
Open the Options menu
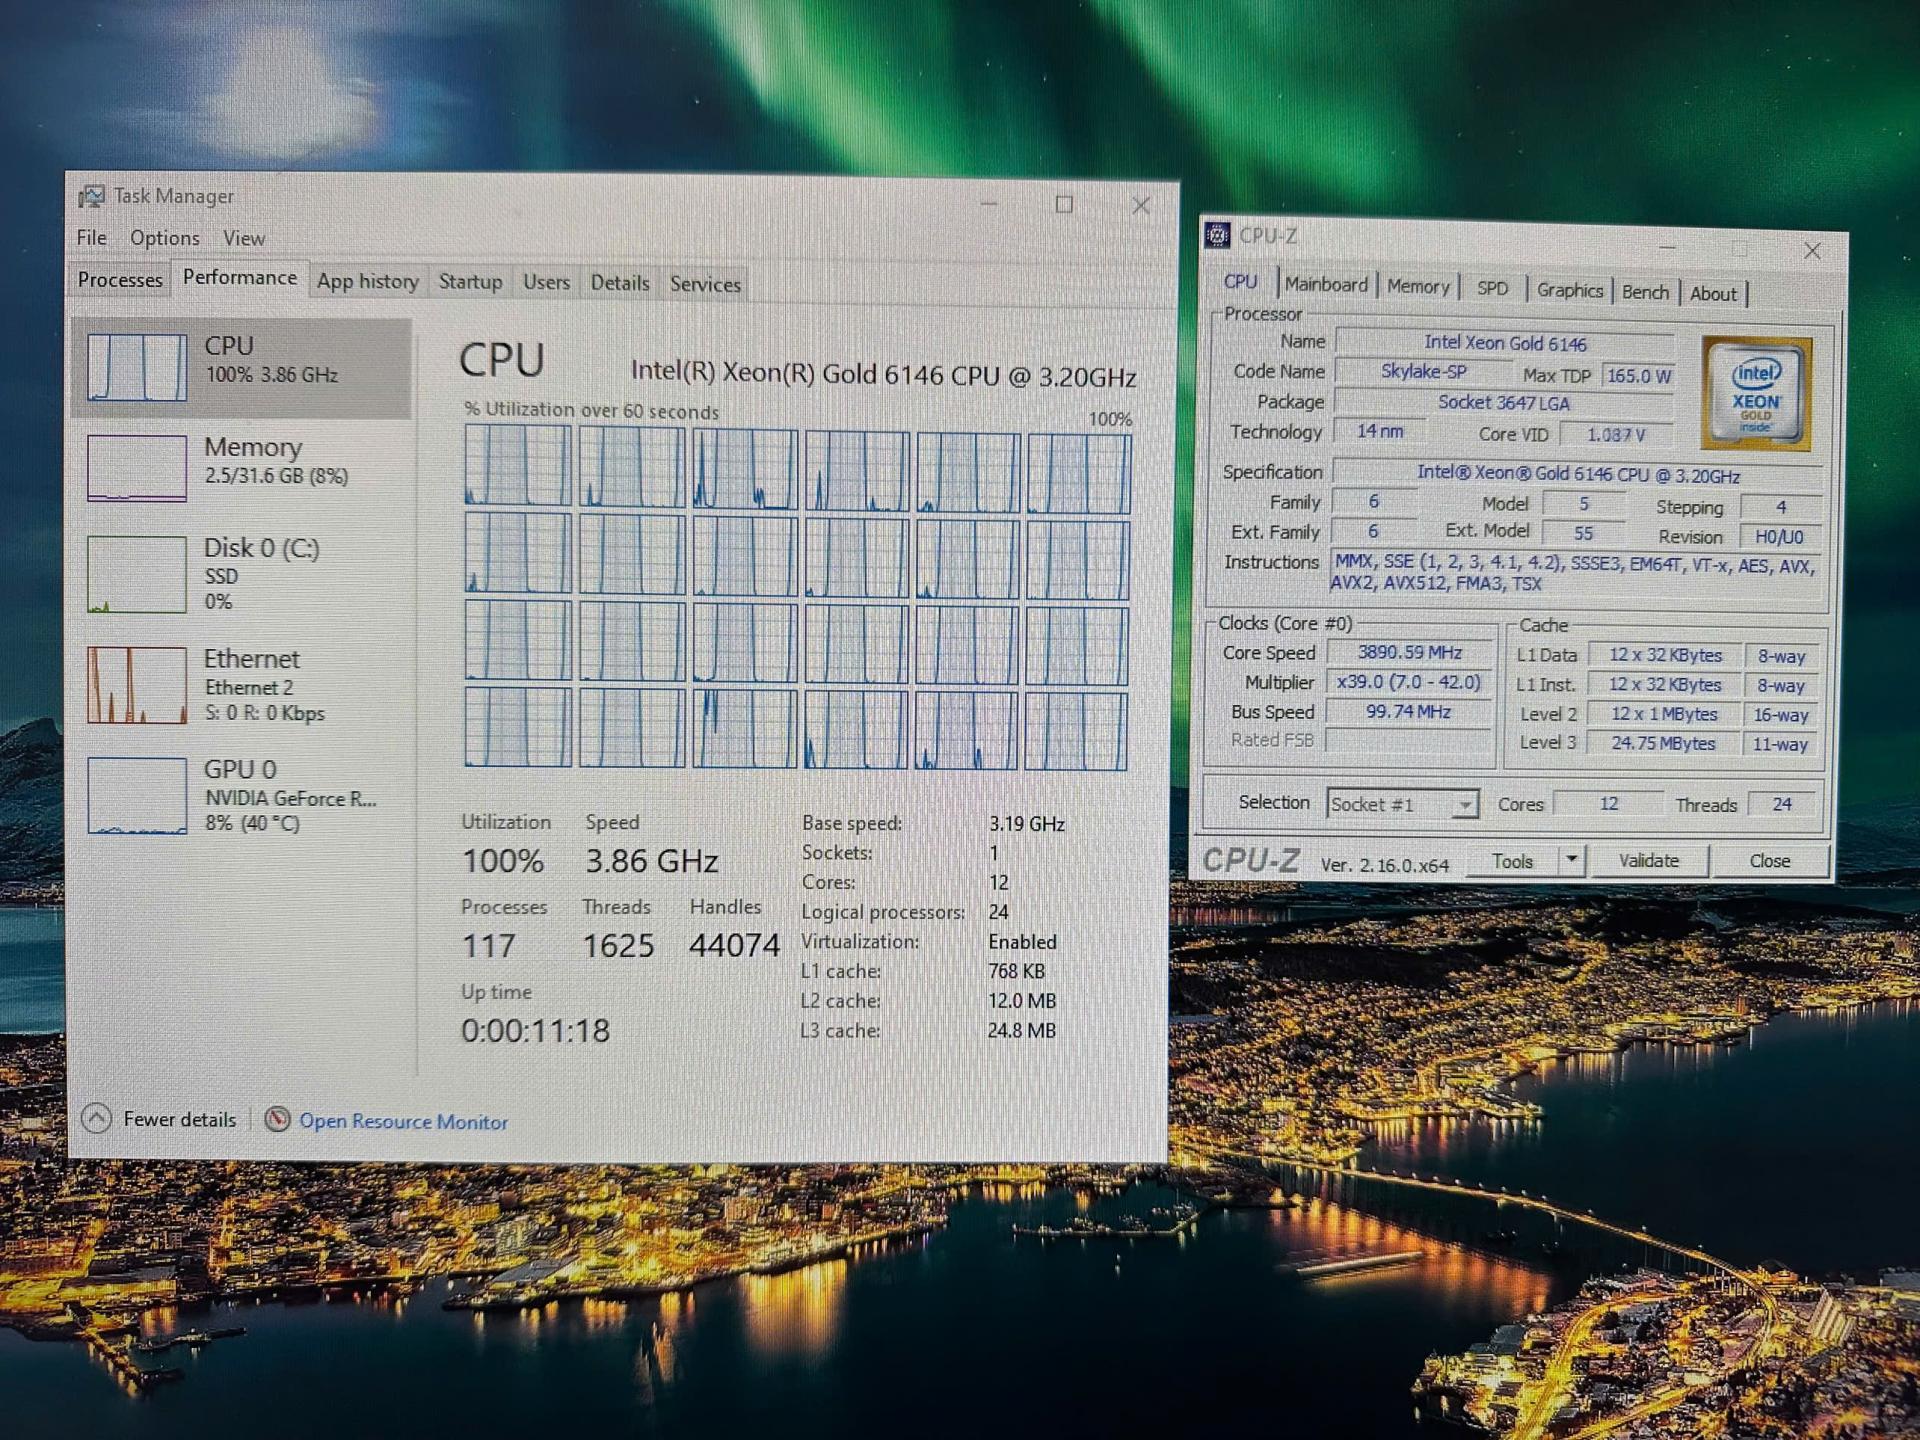click(164, 238)
